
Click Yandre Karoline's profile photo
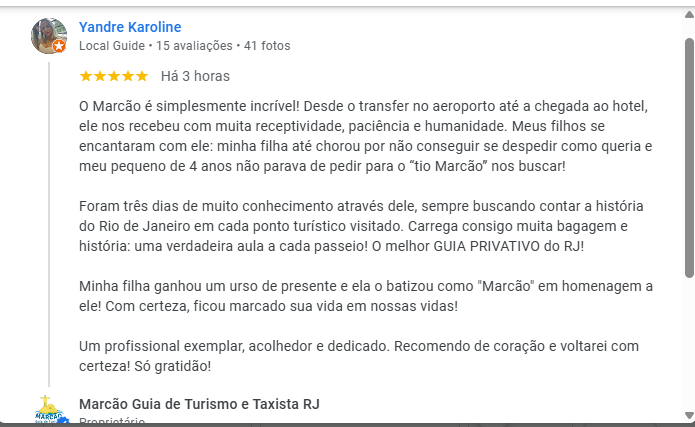click(x=48, y=34)
